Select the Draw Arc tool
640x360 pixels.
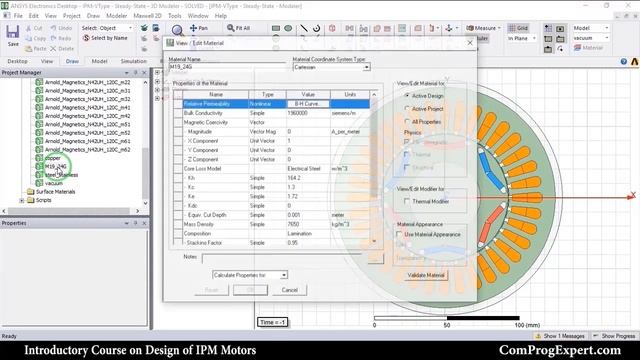coord(316,28)
